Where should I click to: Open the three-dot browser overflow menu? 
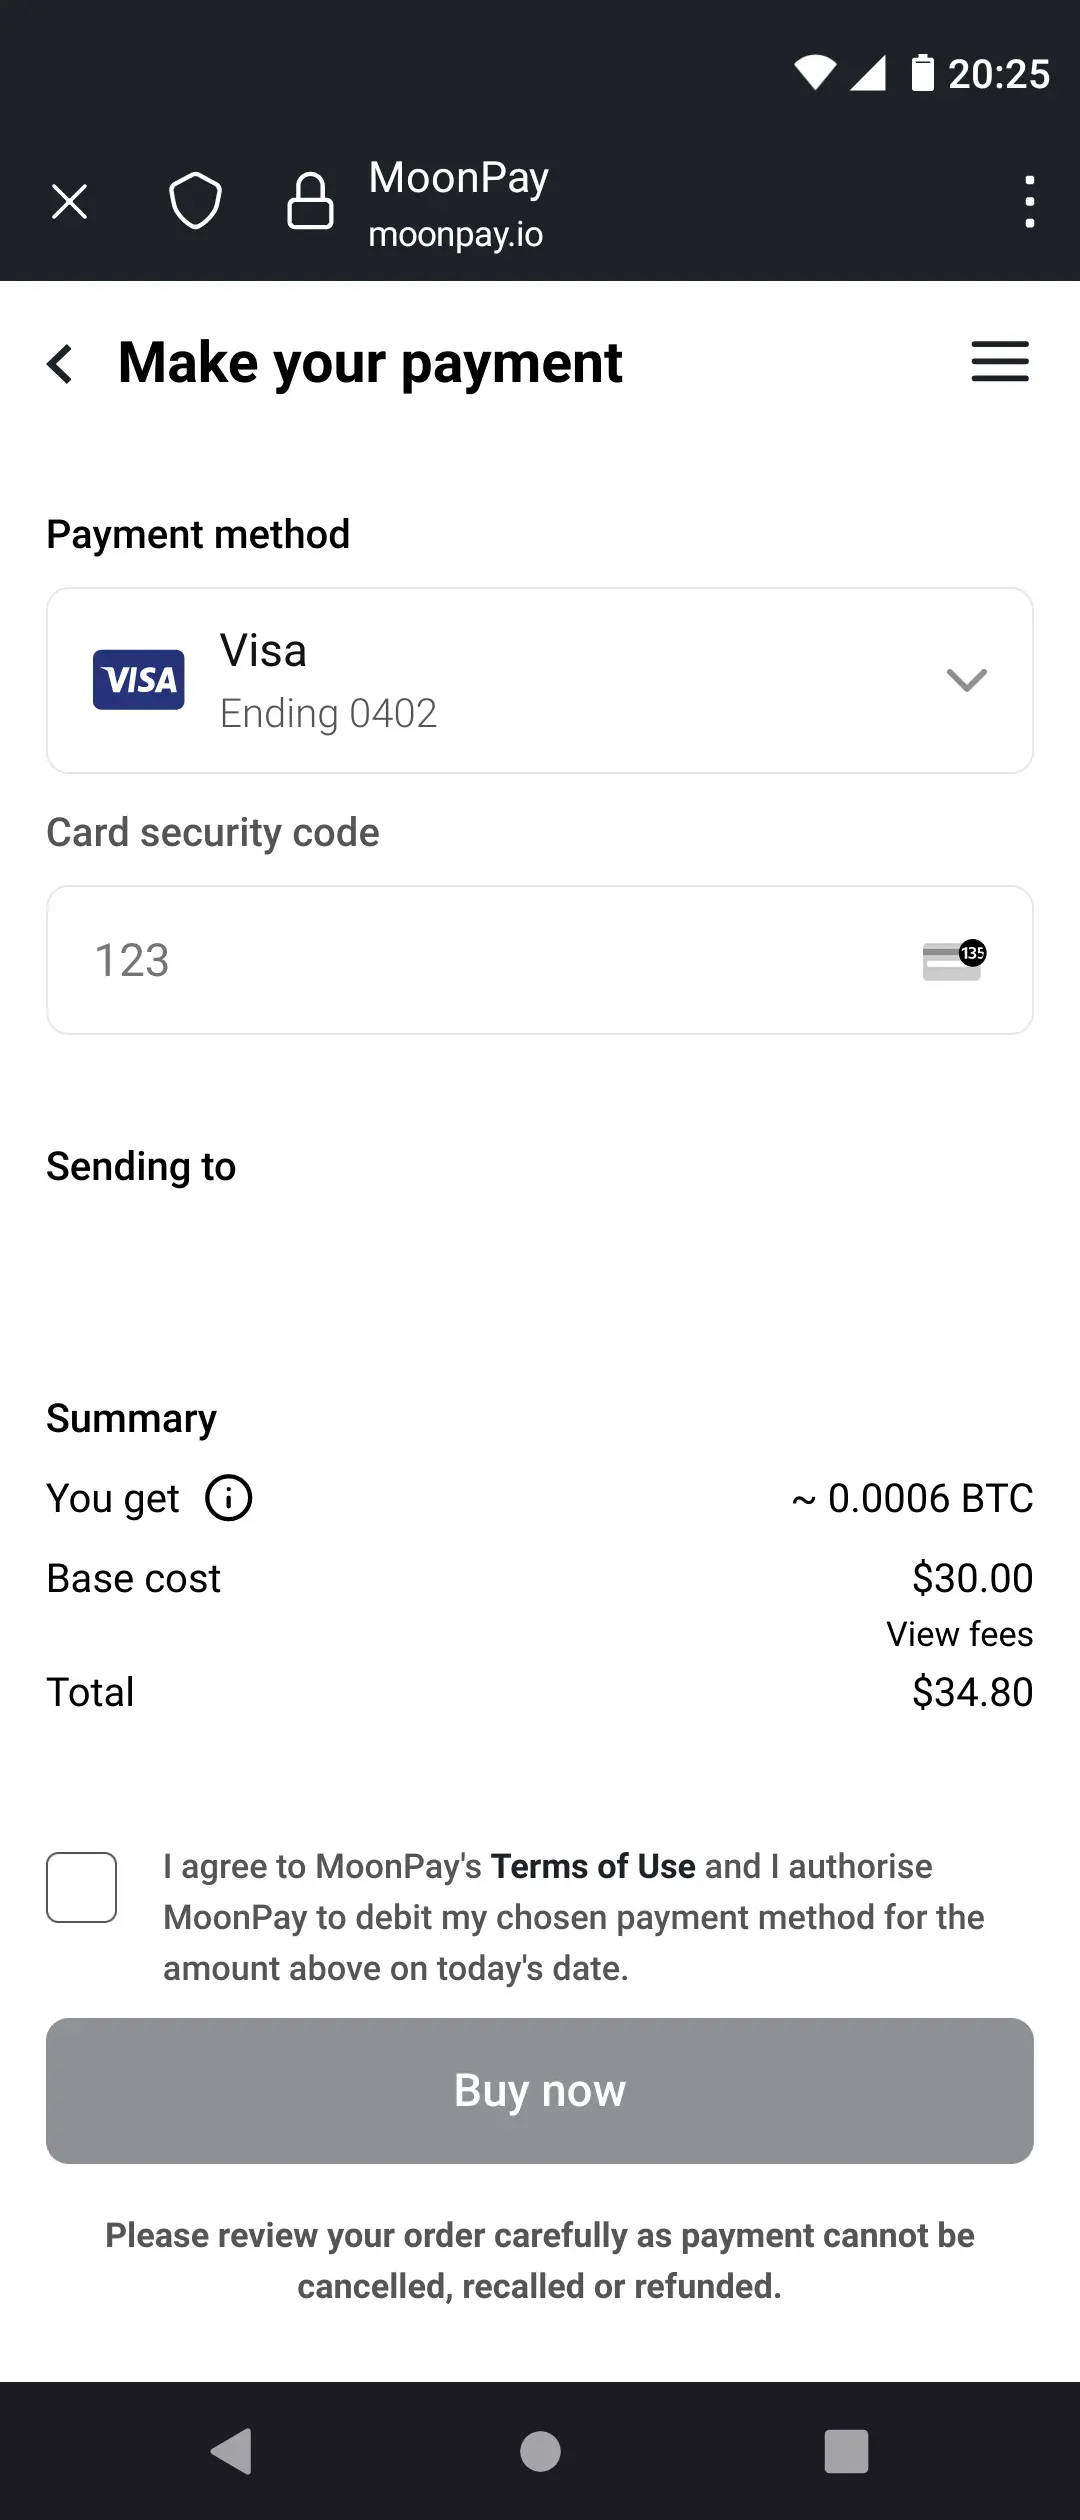click(1029, 202)
